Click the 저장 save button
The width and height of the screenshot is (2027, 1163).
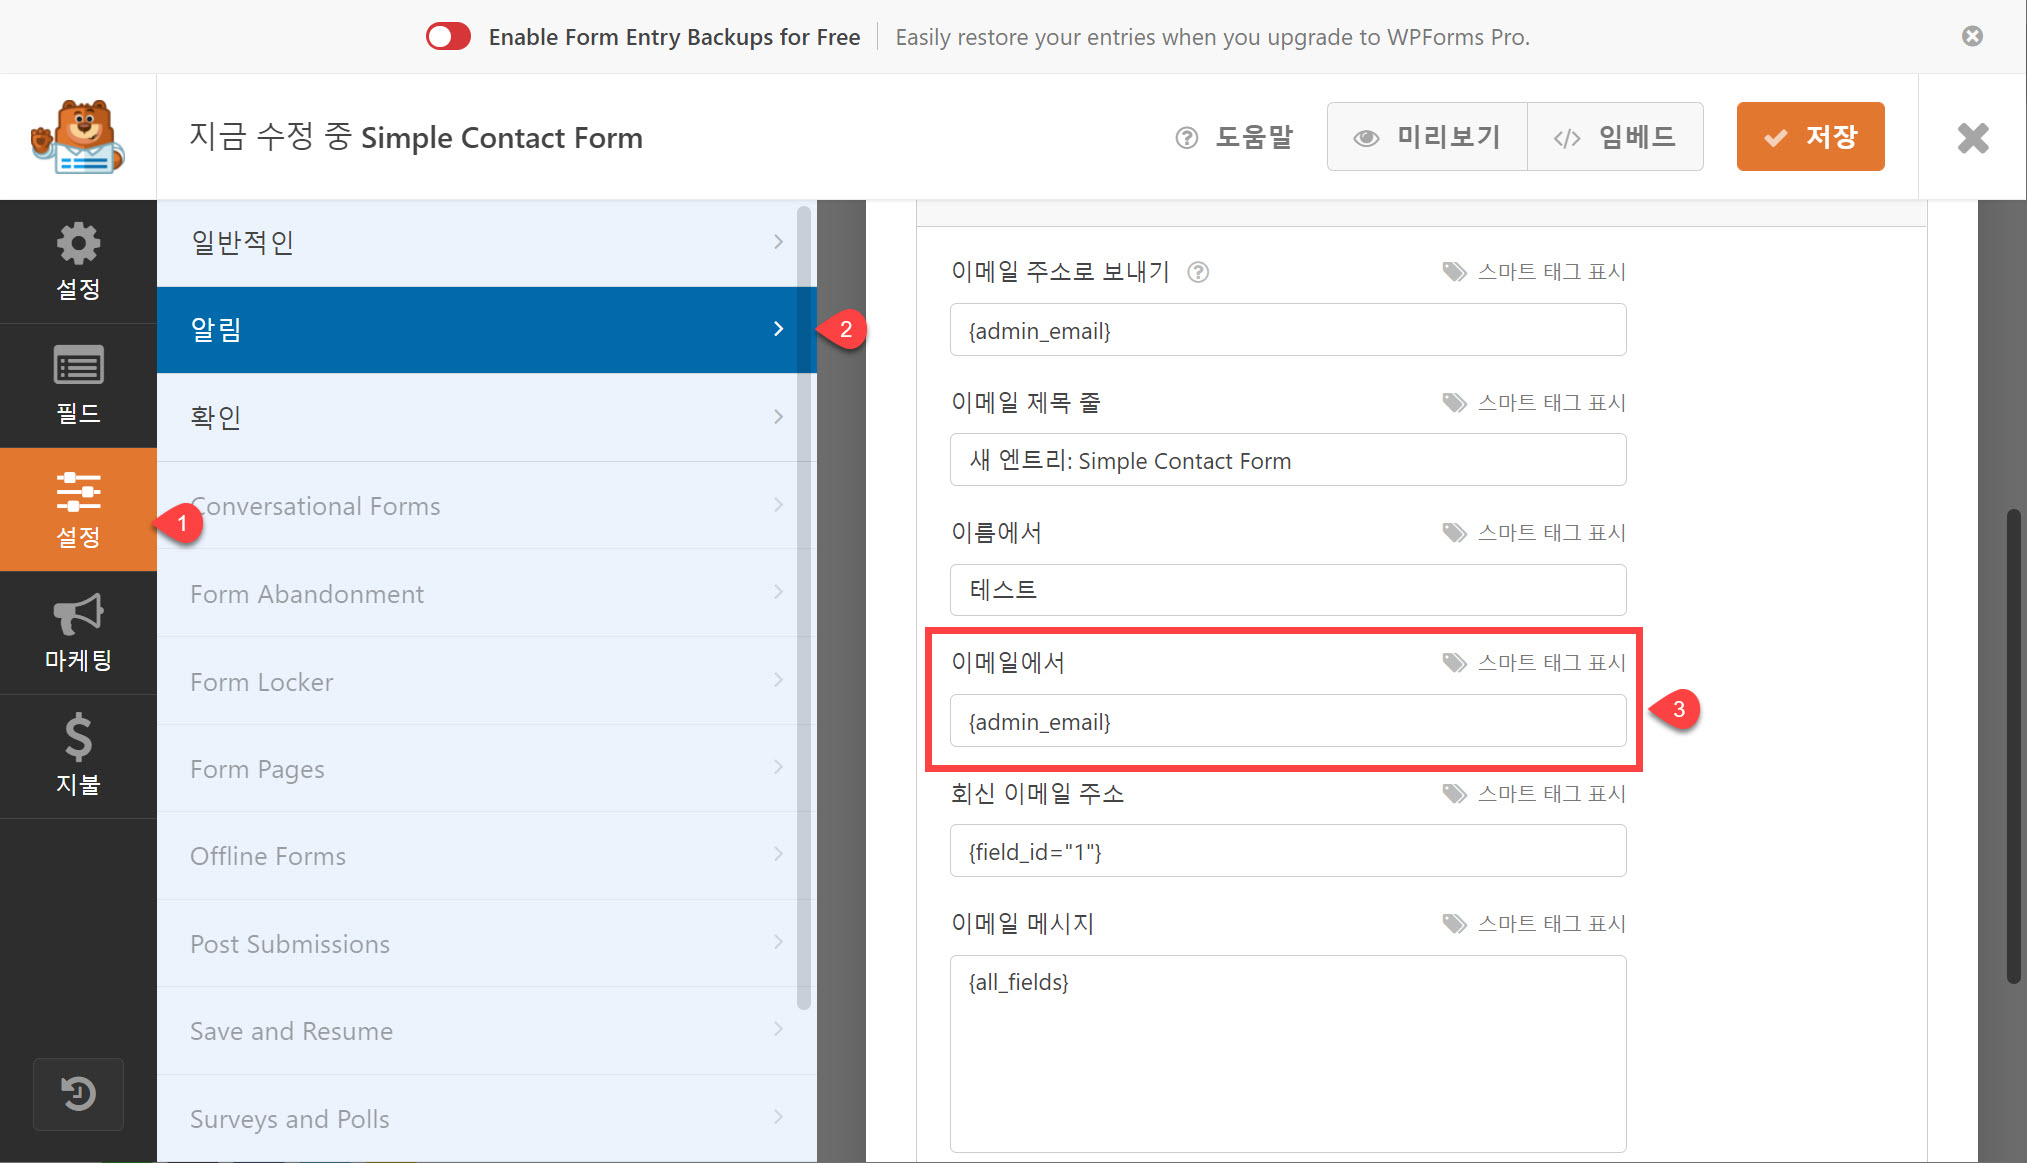(x=1810, y=137)
